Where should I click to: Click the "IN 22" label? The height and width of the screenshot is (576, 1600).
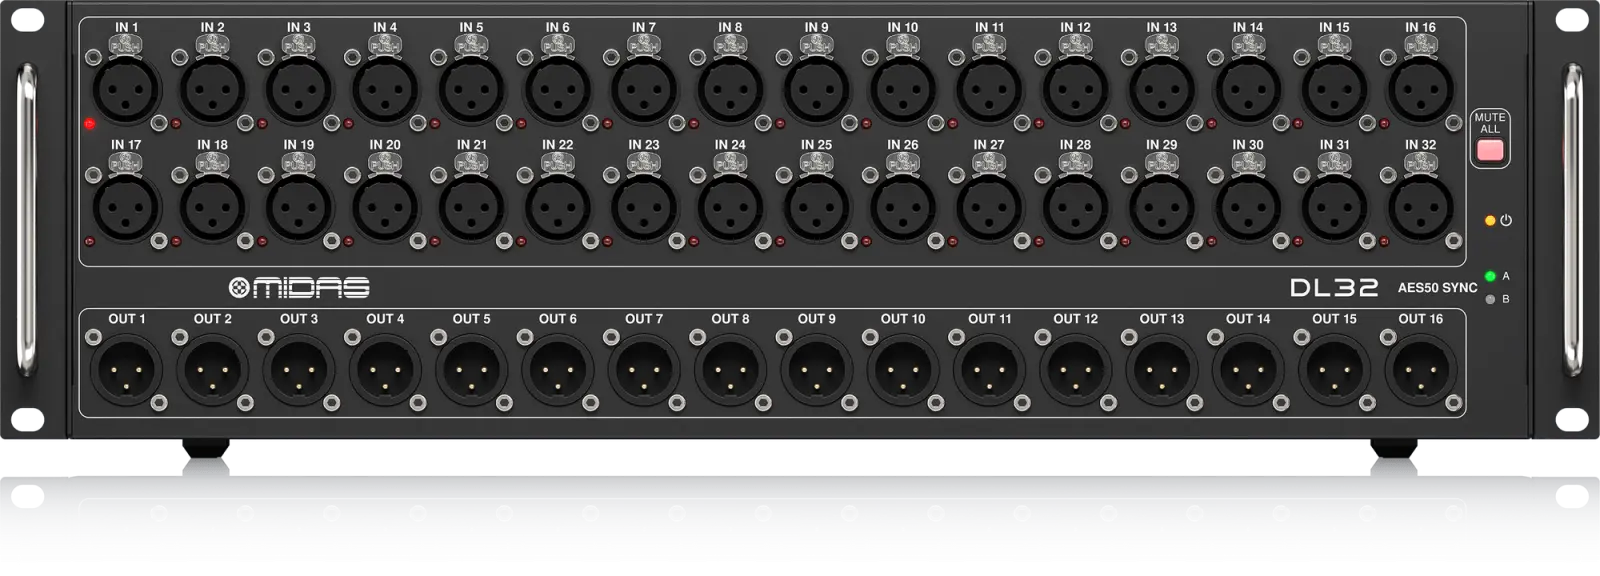(557, 145)
